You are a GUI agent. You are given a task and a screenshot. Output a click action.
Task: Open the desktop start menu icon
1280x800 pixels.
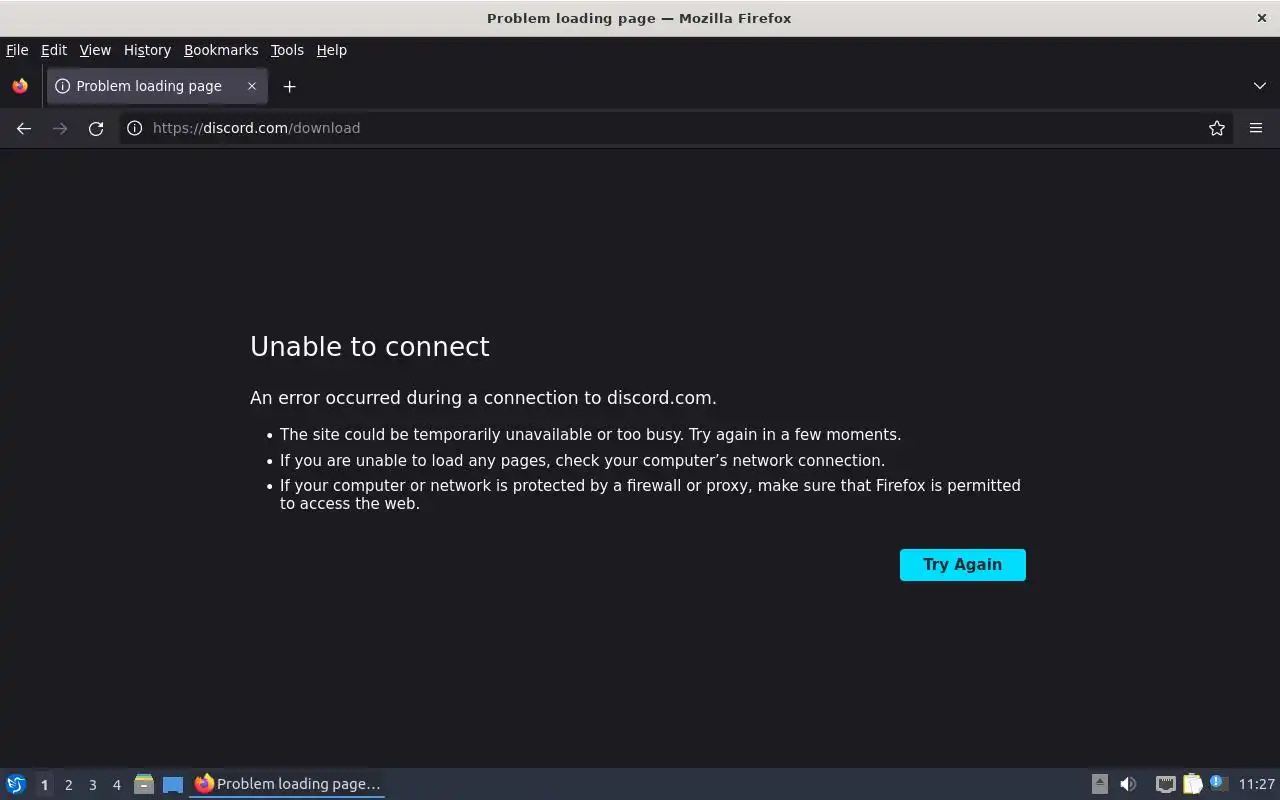tap(16, 784)
